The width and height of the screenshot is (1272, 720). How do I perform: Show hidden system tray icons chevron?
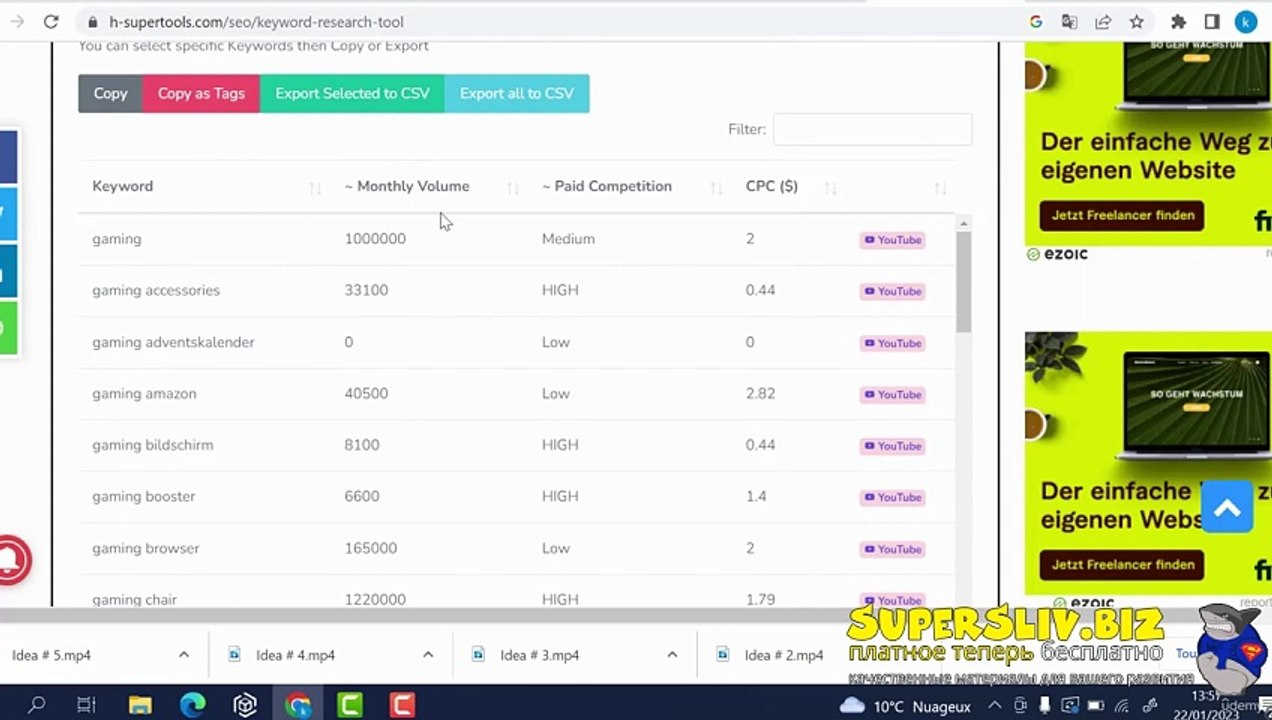995,706
